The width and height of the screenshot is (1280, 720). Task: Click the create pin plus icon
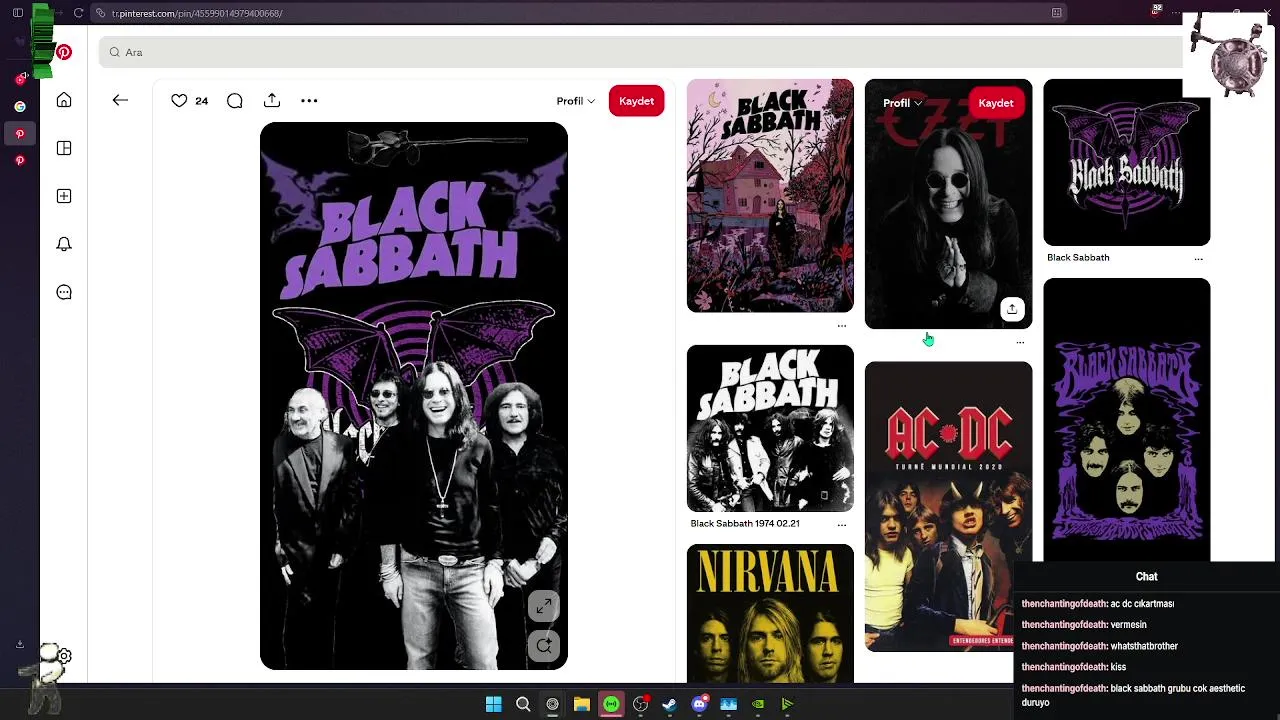click(64, 196)
